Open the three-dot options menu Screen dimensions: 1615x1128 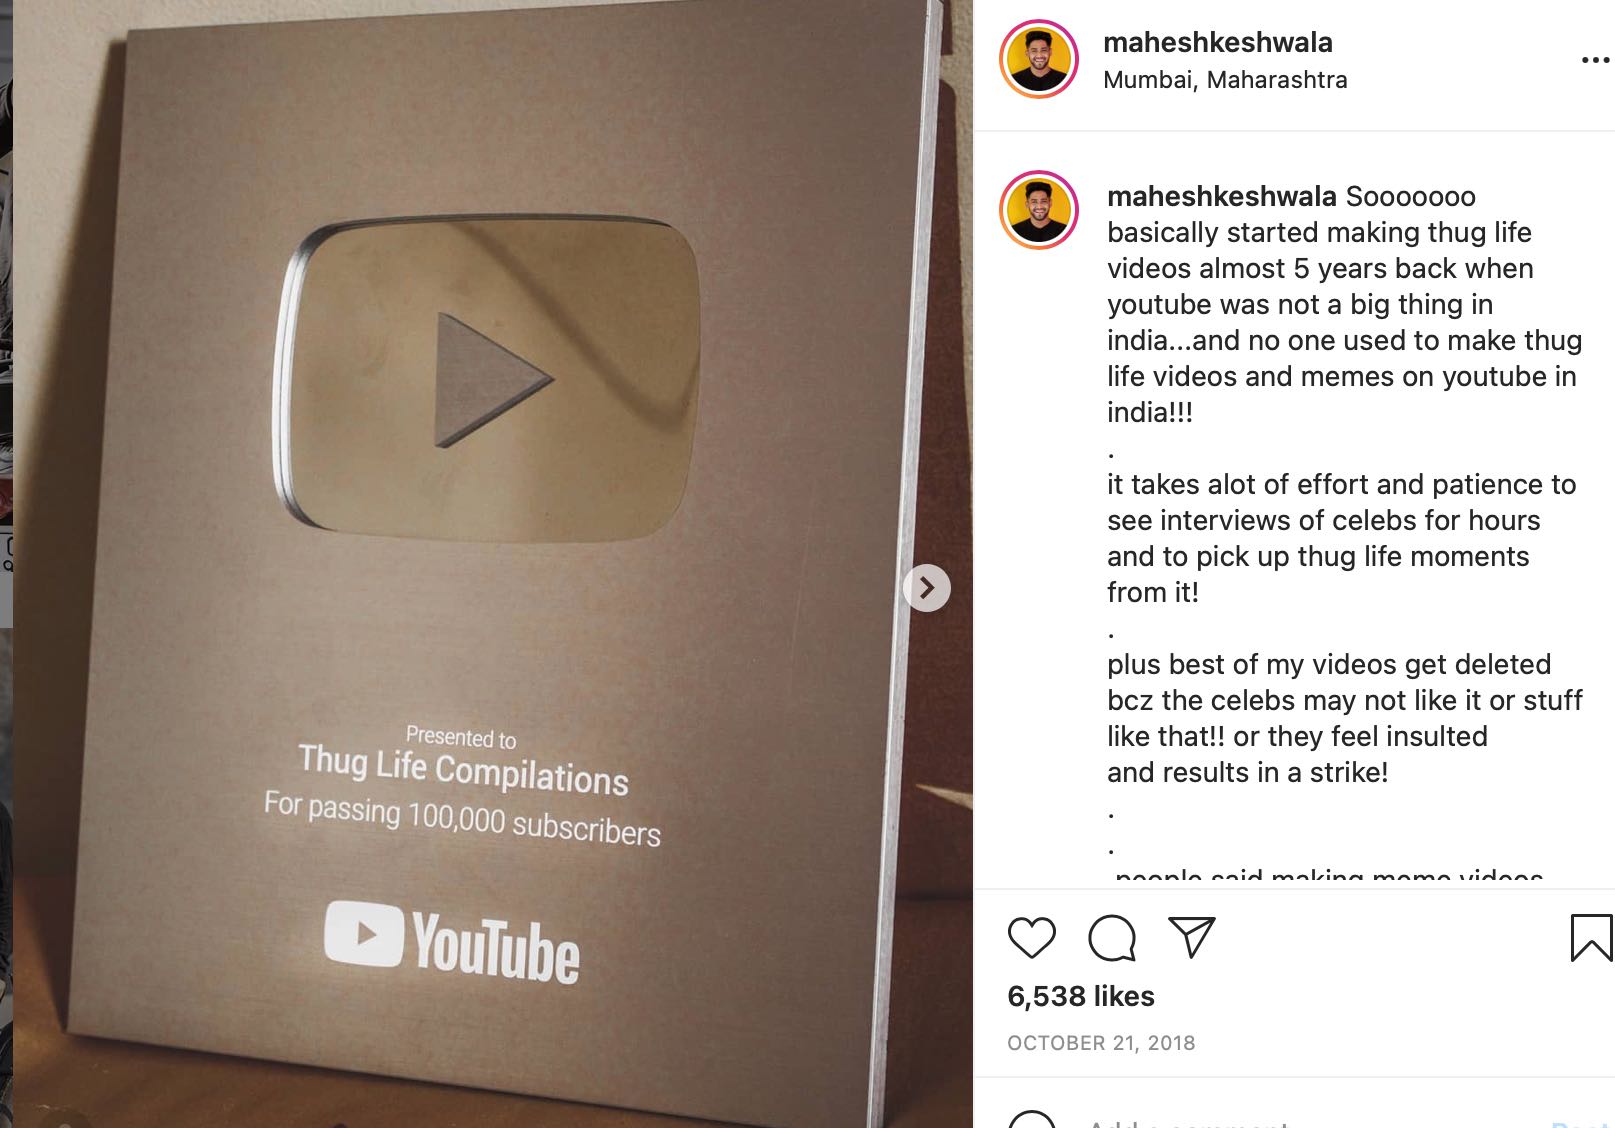point(1595,60)
